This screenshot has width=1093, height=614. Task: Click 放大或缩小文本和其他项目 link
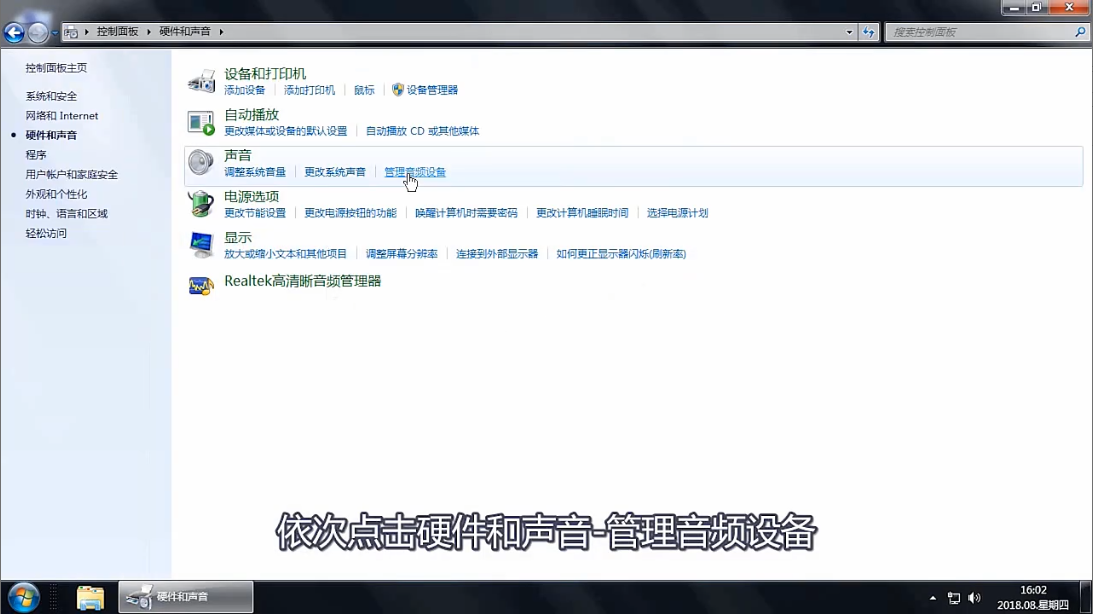(286, 254)
